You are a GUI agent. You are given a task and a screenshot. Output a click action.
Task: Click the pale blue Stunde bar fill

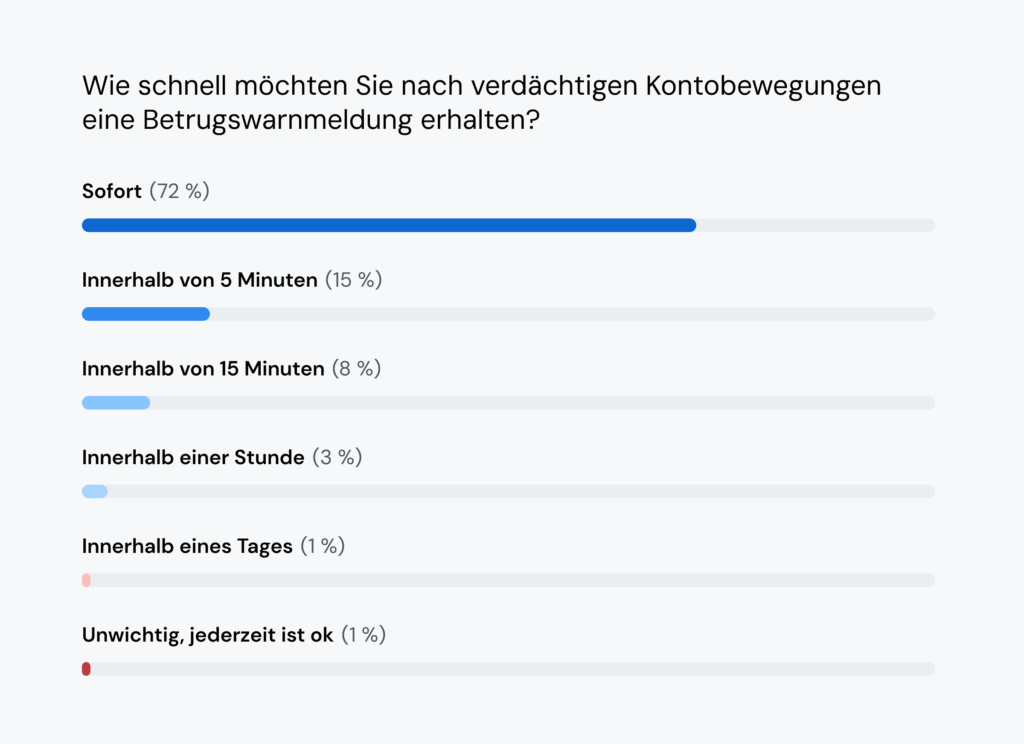[95, 492]
